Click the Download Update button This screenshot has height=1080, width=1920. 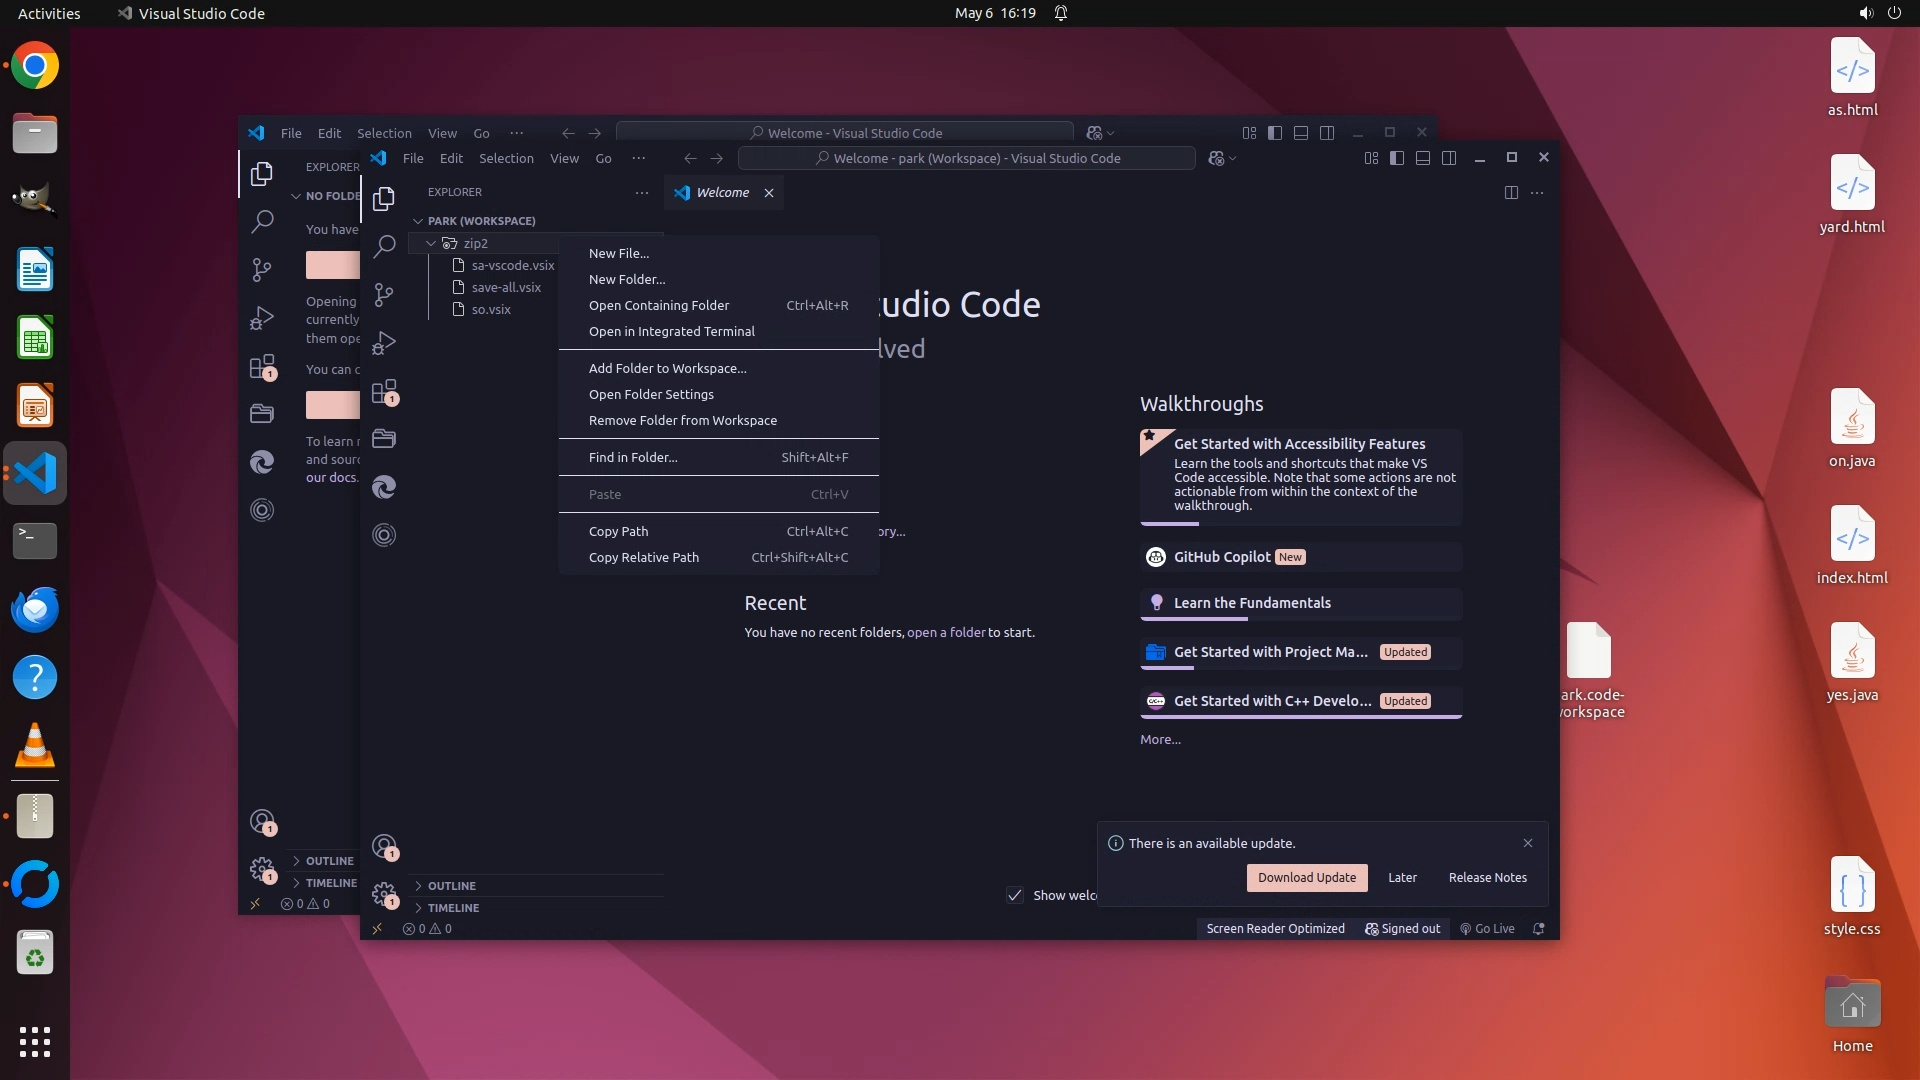tap(1306, 878)
